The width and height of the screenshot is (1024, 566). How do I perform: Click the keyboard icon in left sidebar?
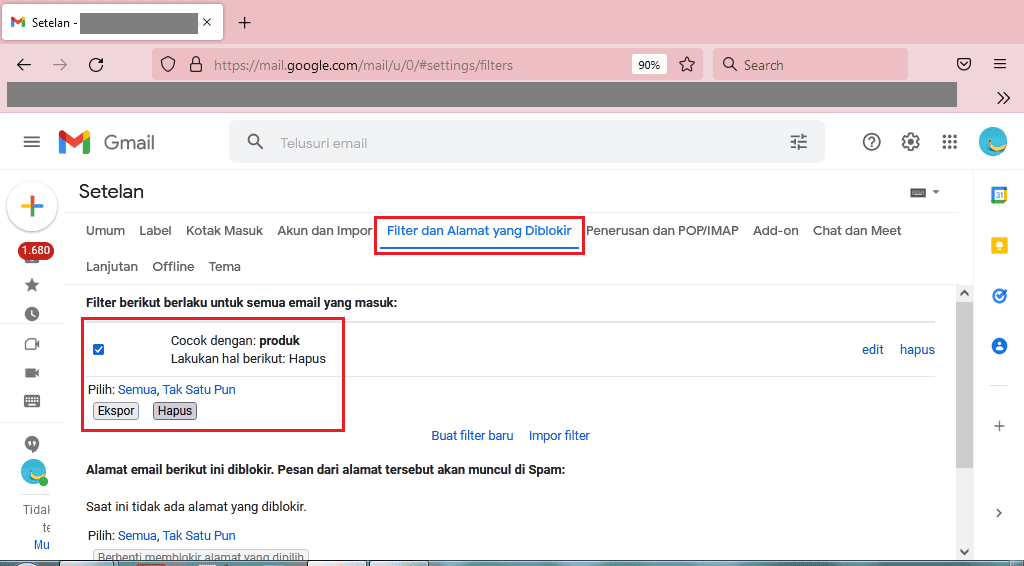(31, 401)
